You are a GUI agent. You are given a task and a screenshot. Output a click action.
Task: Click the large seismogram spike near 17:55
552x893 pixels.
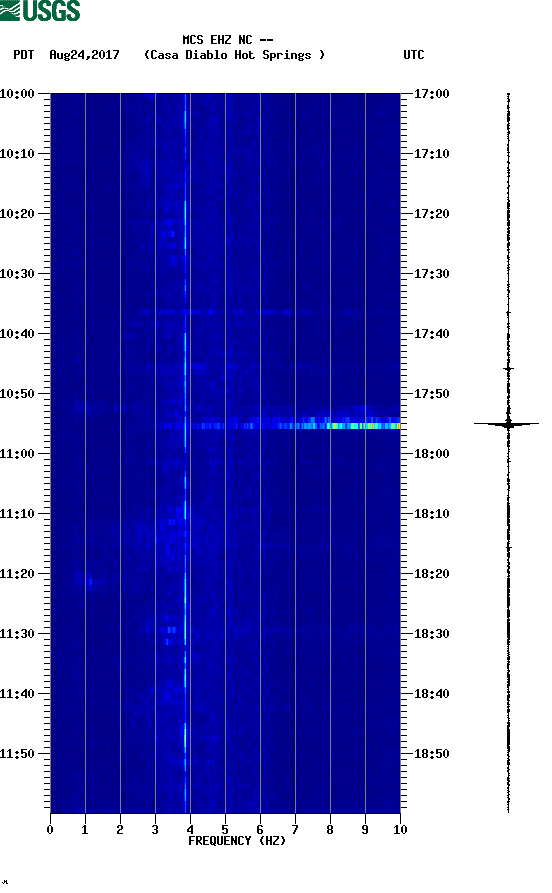click(507, 424)
